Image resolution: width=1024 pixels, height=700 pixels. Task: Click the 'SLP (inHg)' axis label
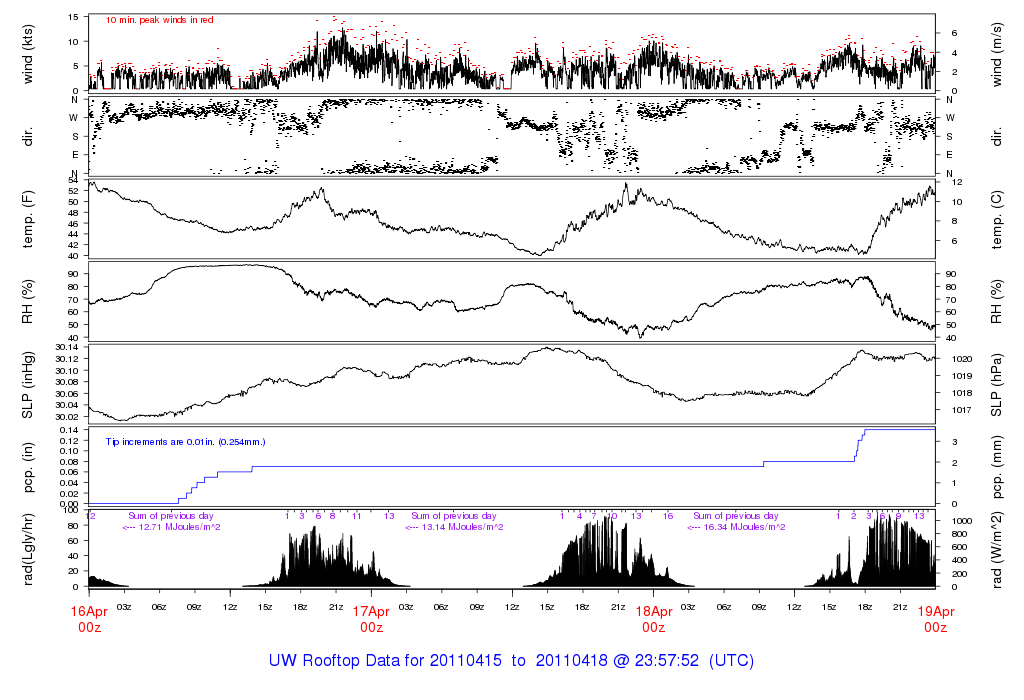(28, 385)
